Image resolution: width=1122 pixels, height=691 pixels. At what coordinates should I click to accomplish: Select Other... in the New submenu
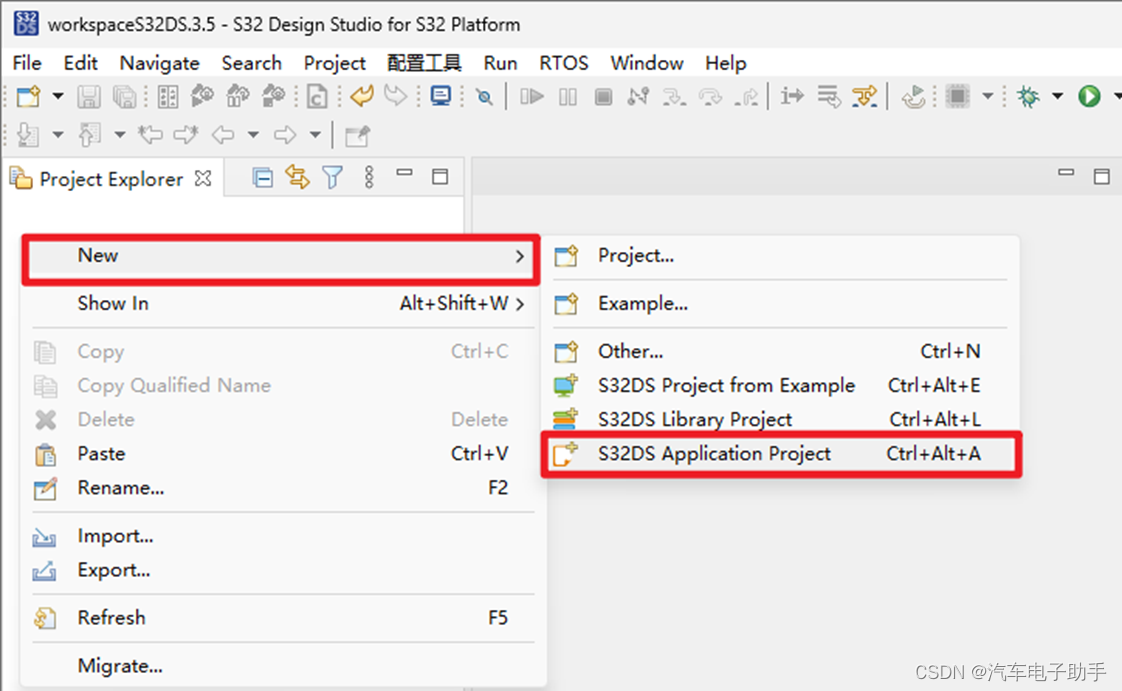point(781,351)
